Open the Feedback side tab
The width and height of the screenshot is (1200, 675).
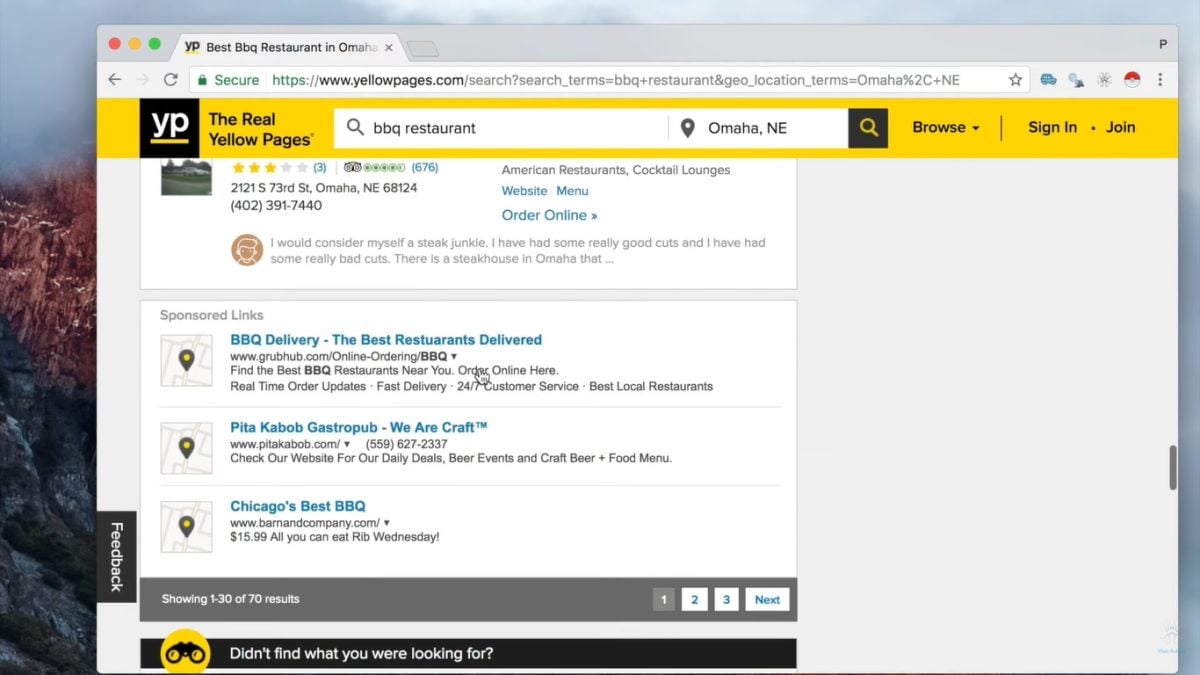coord(116,557)
